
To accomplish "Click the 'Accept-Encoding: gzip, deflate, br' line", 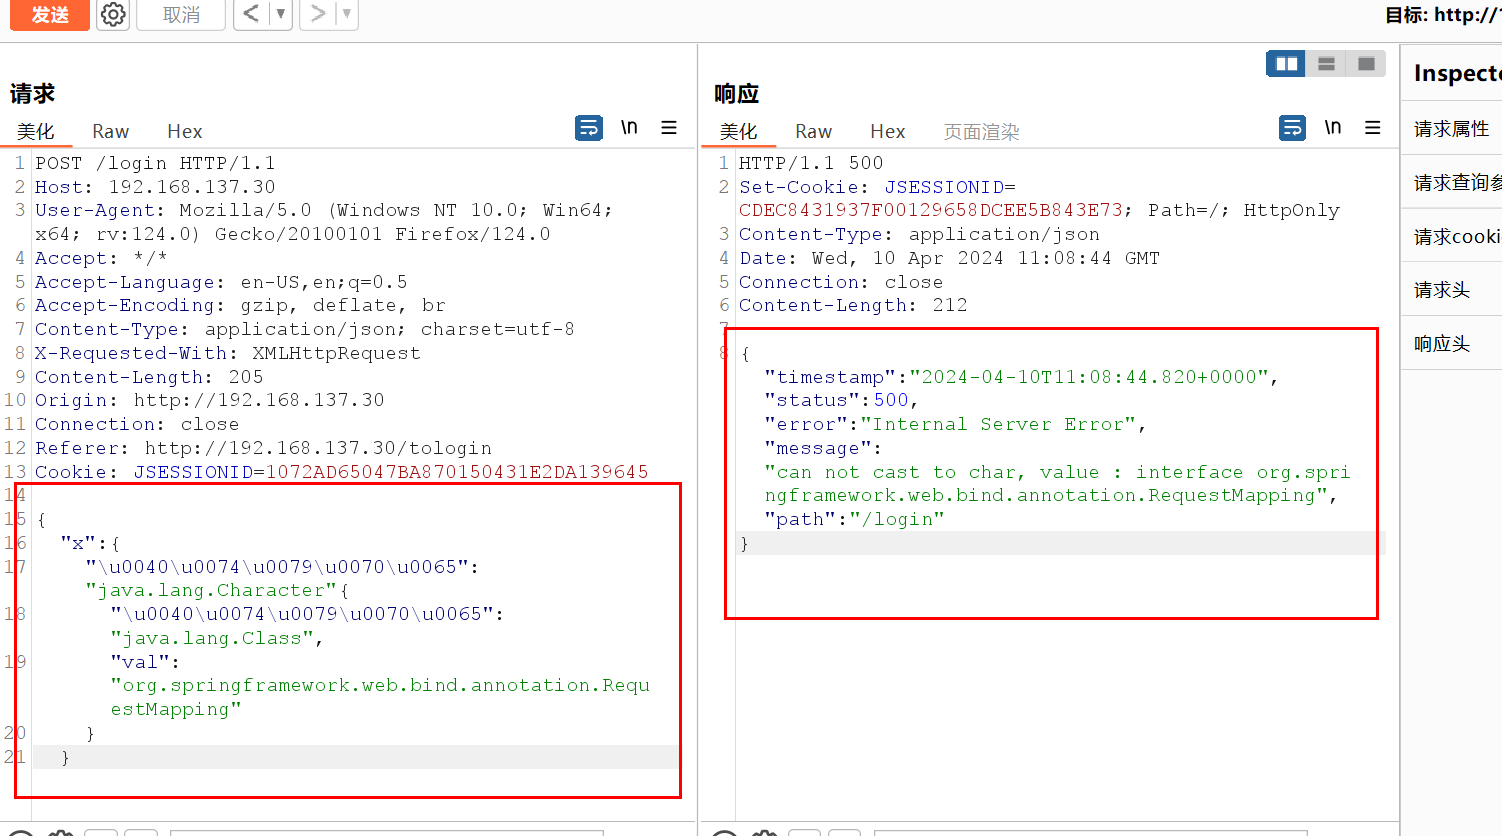I will point(240,305).
